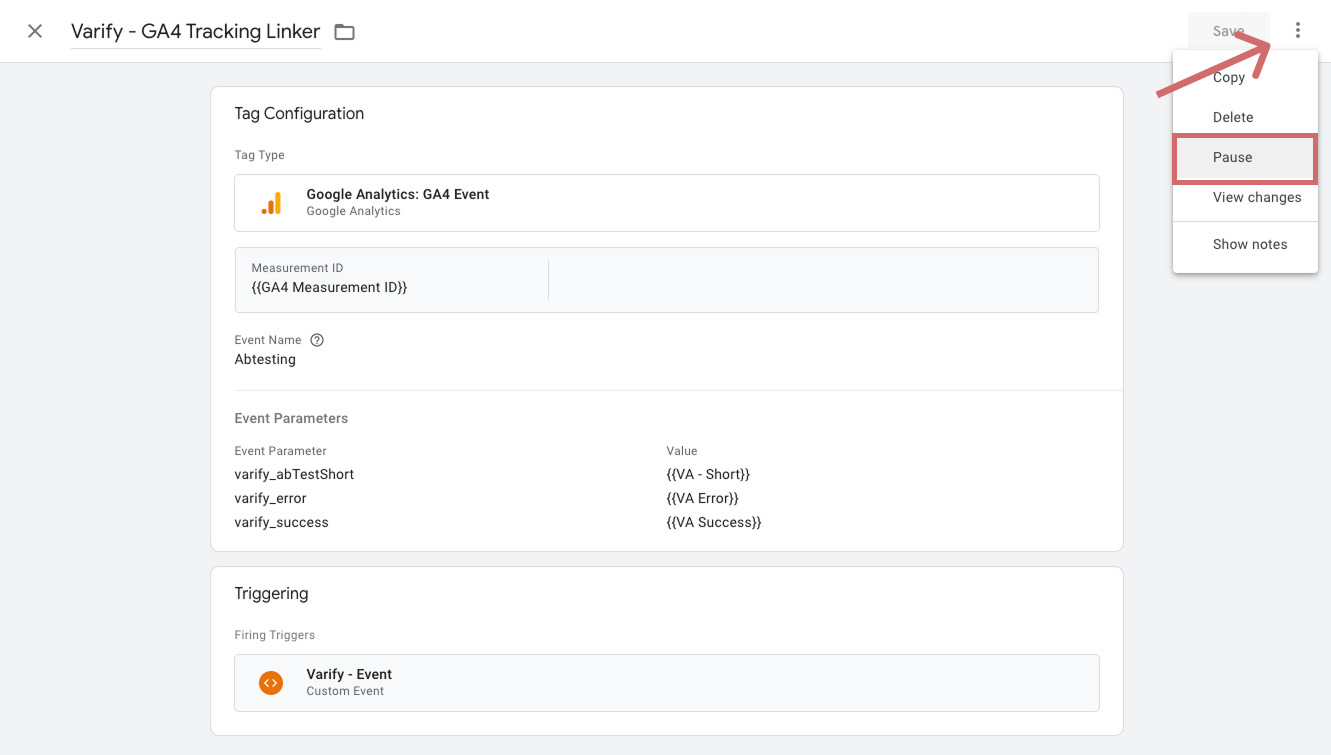Click the orange custom event trigger icon
This screenshot has width=1331, height=755.
[271, 683]
